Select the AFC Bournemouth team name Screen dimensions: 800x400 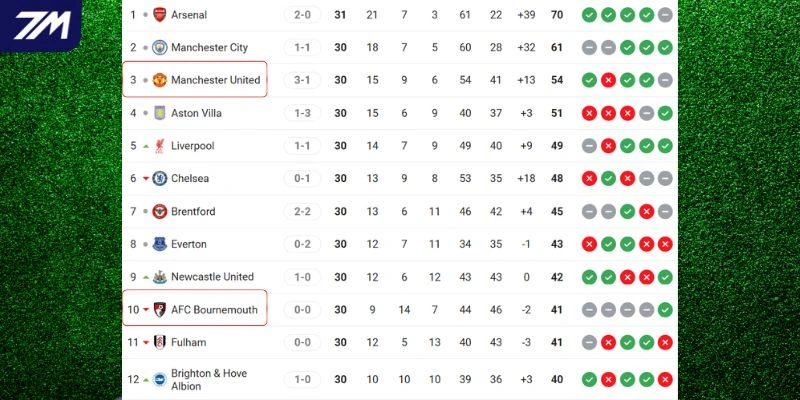coord(215,310)
